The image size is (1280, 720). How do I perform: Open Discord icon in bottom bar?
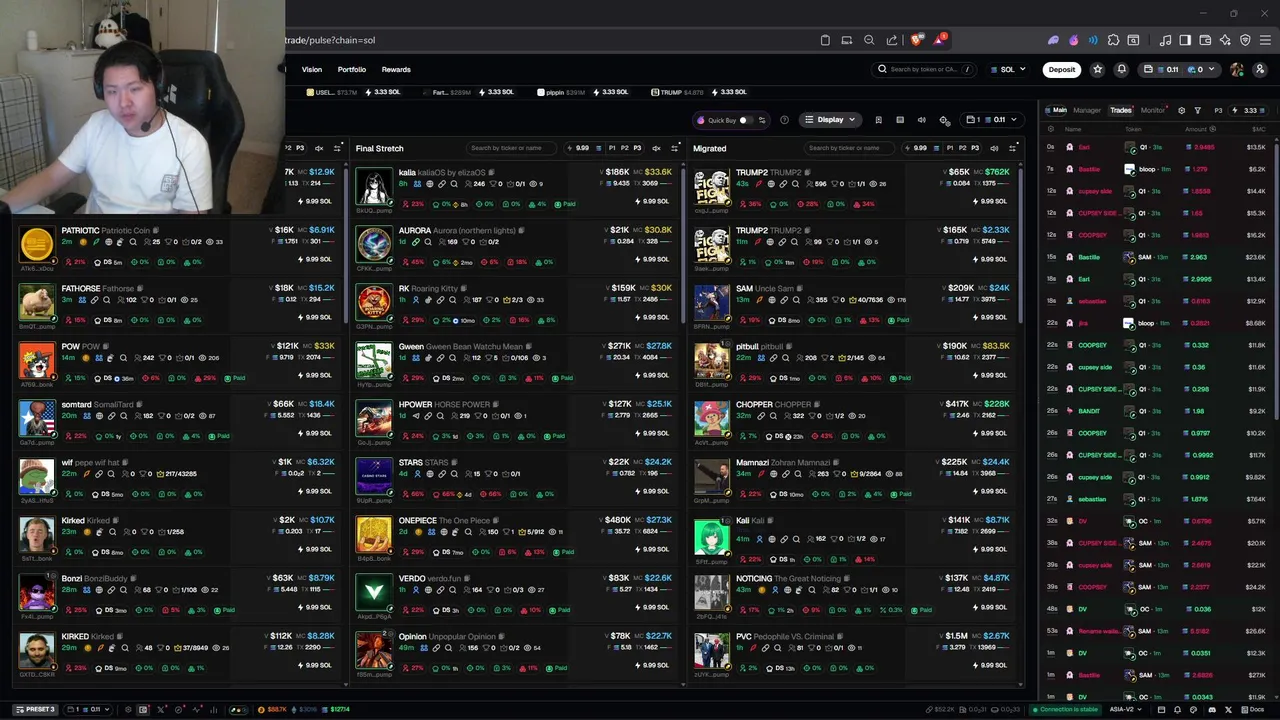tap(1212, 709)
